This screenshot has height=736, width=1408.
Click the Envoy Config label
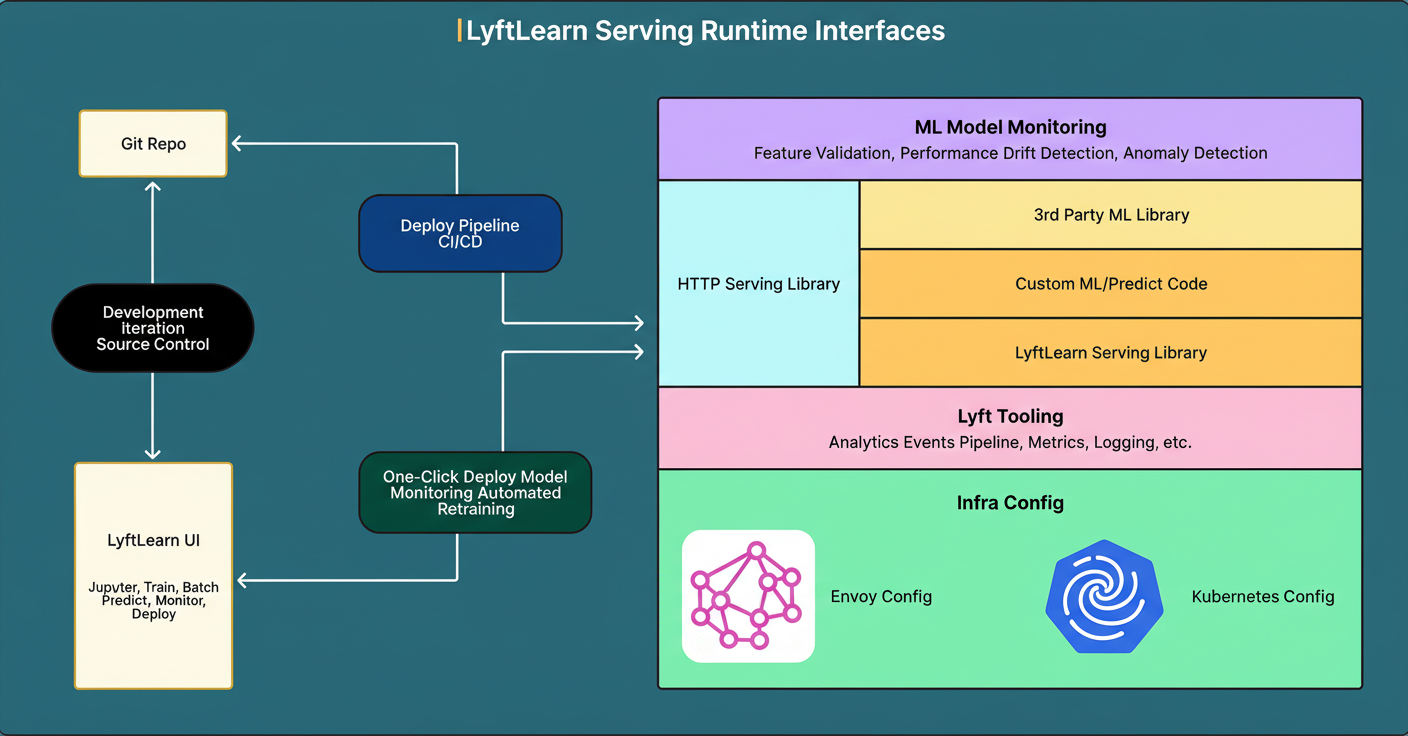click(x=881, y=597)
